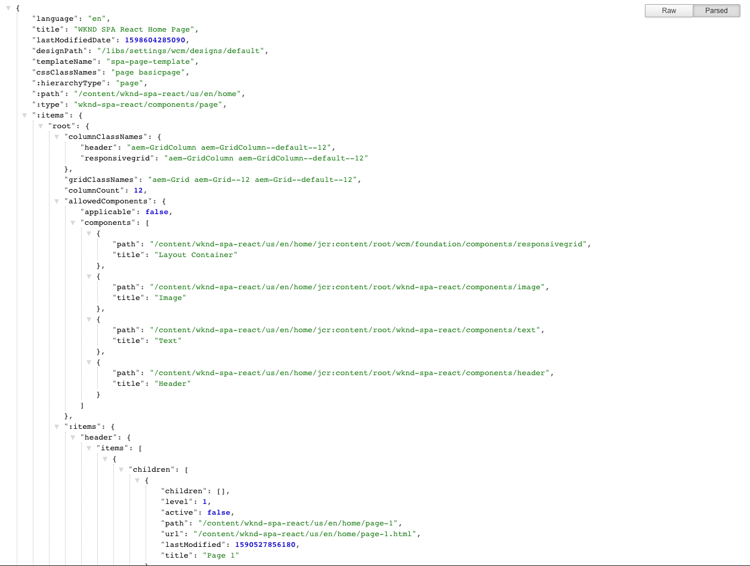Collapse the top-level JSON object
Viewport: 750px width, 566px height.
point(8,8)
